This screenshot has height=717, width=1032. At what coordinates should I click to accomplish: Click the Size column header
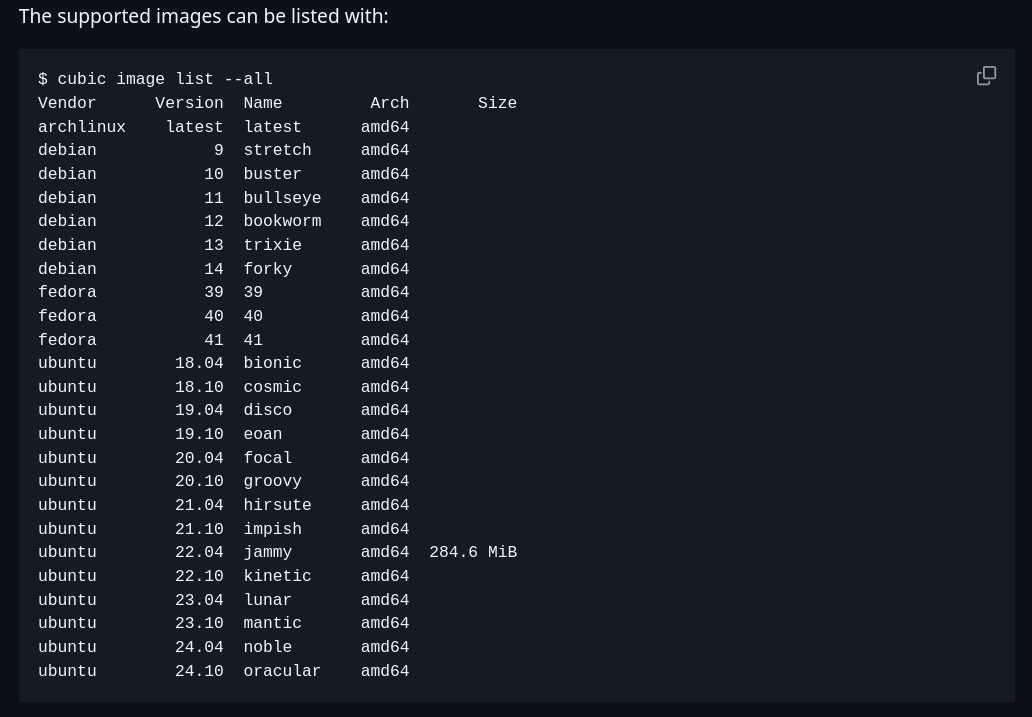(x=497, y=103)
